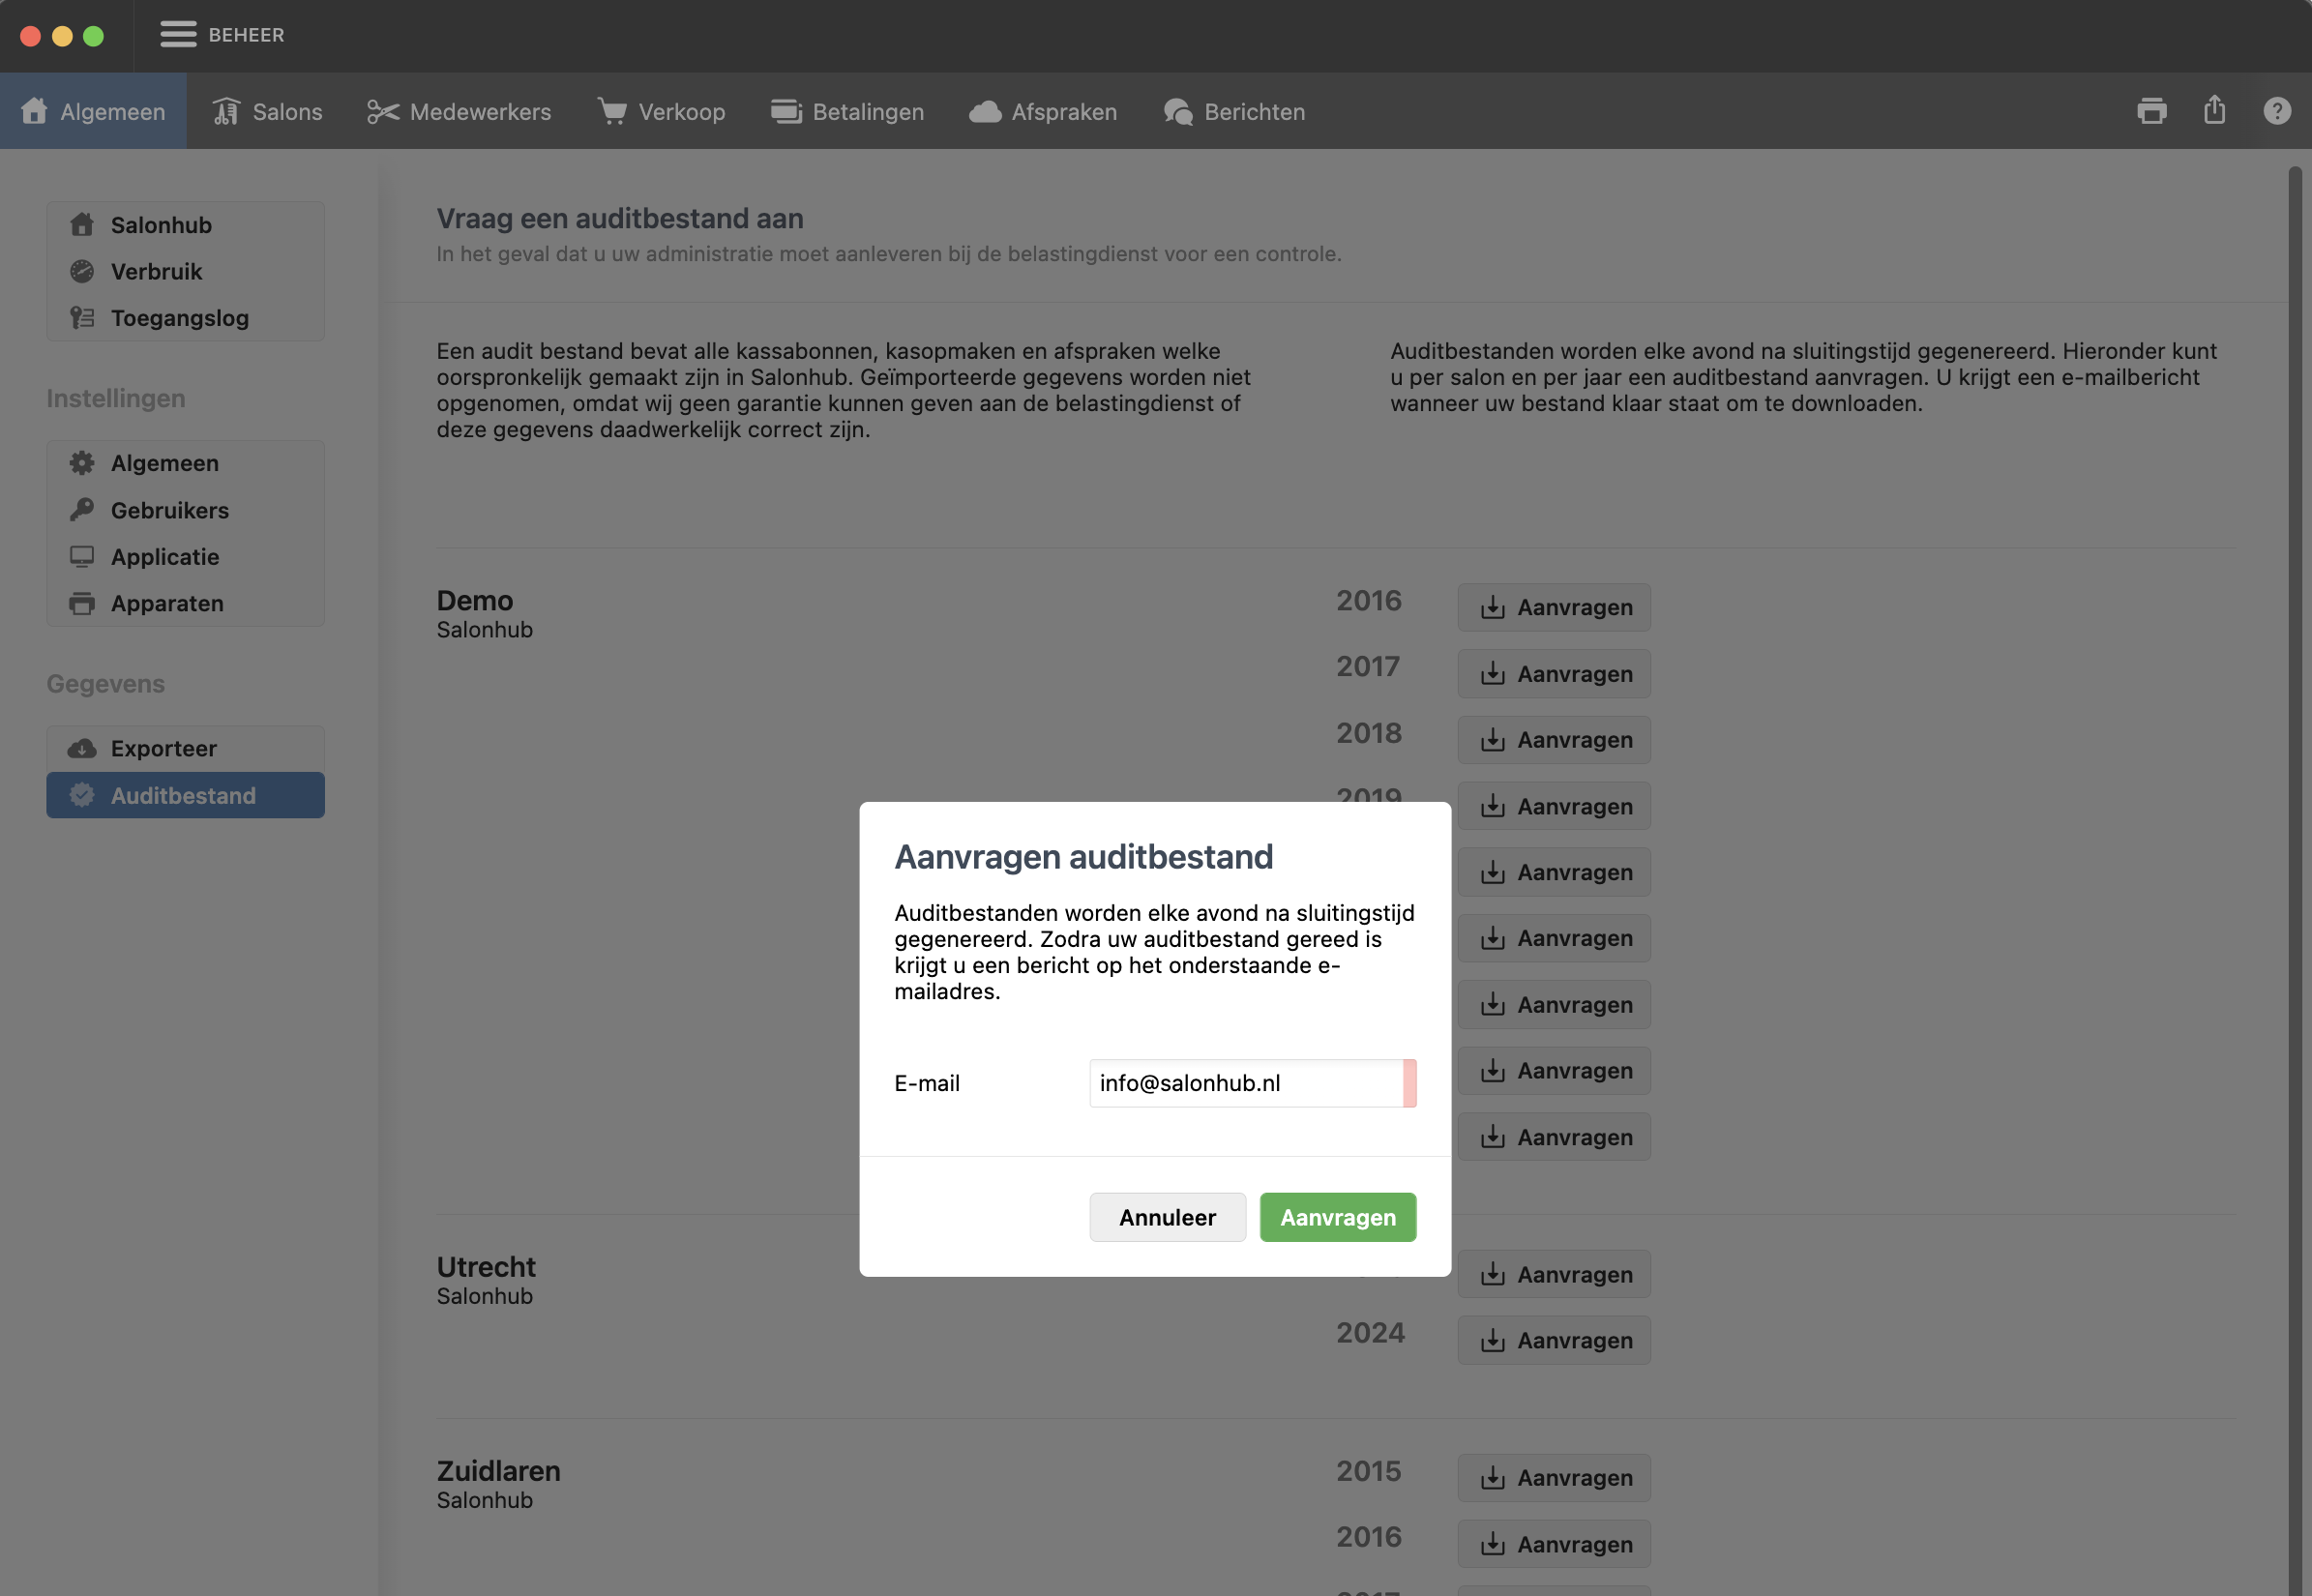Screen dimensions: 2312x1596
Task: Confirm with the green Aanvragen button
Action: click(x=1337, y=1217)
